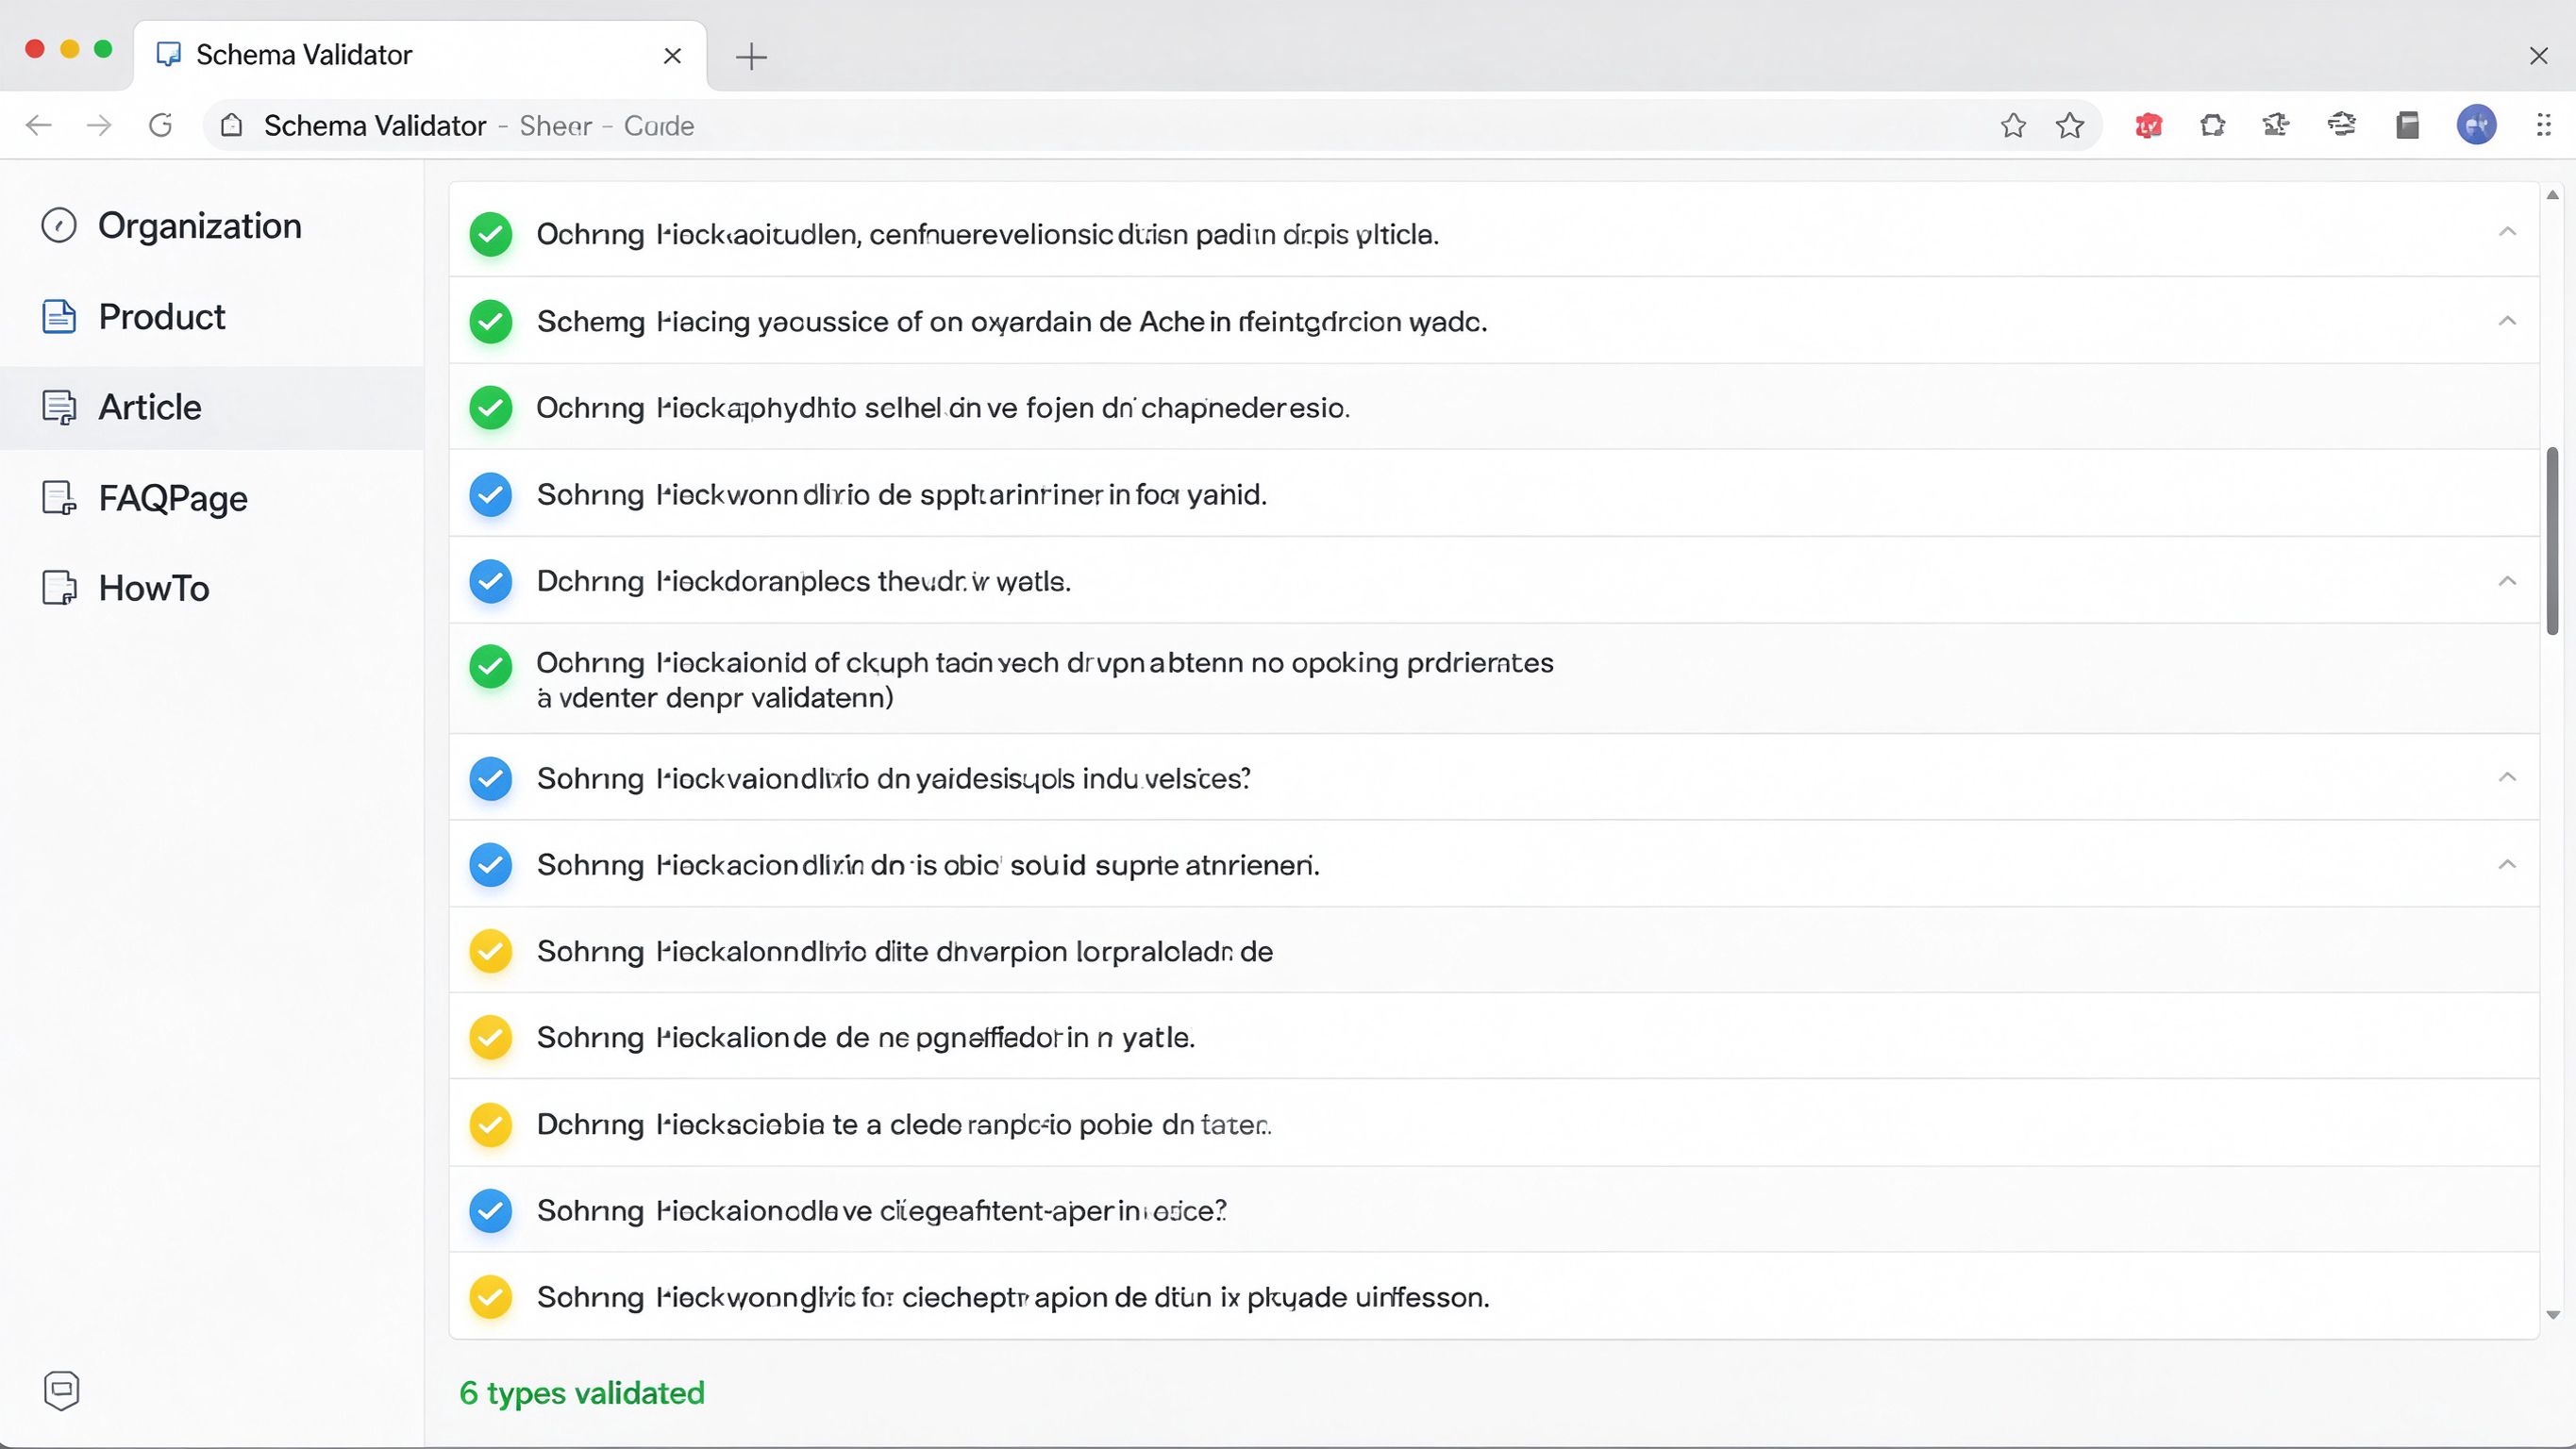This screenshot has height=1449, width=2576.
Task: Toggle yellow check on 'dite dnverpion' row
Action: click(x=491, y=951)
